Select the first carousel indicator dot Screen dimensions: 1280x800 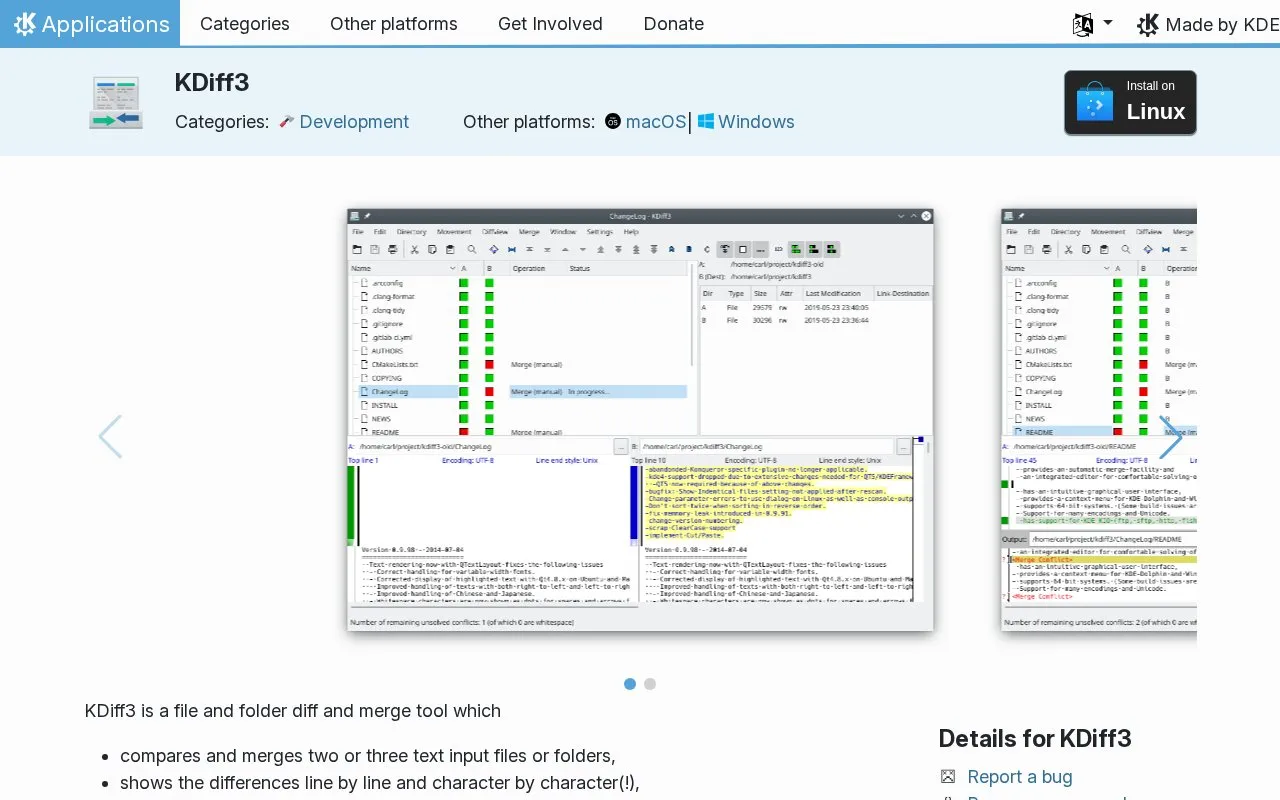click(x=630, y=684)
